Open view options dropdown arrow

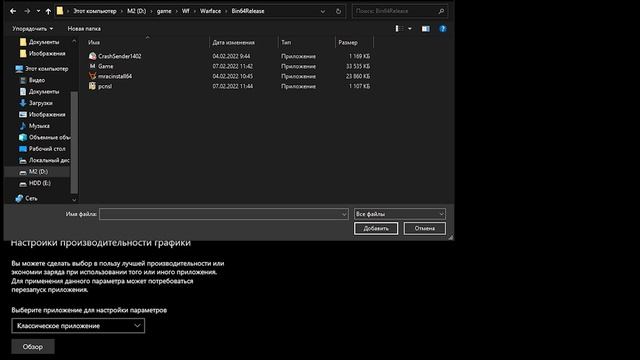[410, 29]
